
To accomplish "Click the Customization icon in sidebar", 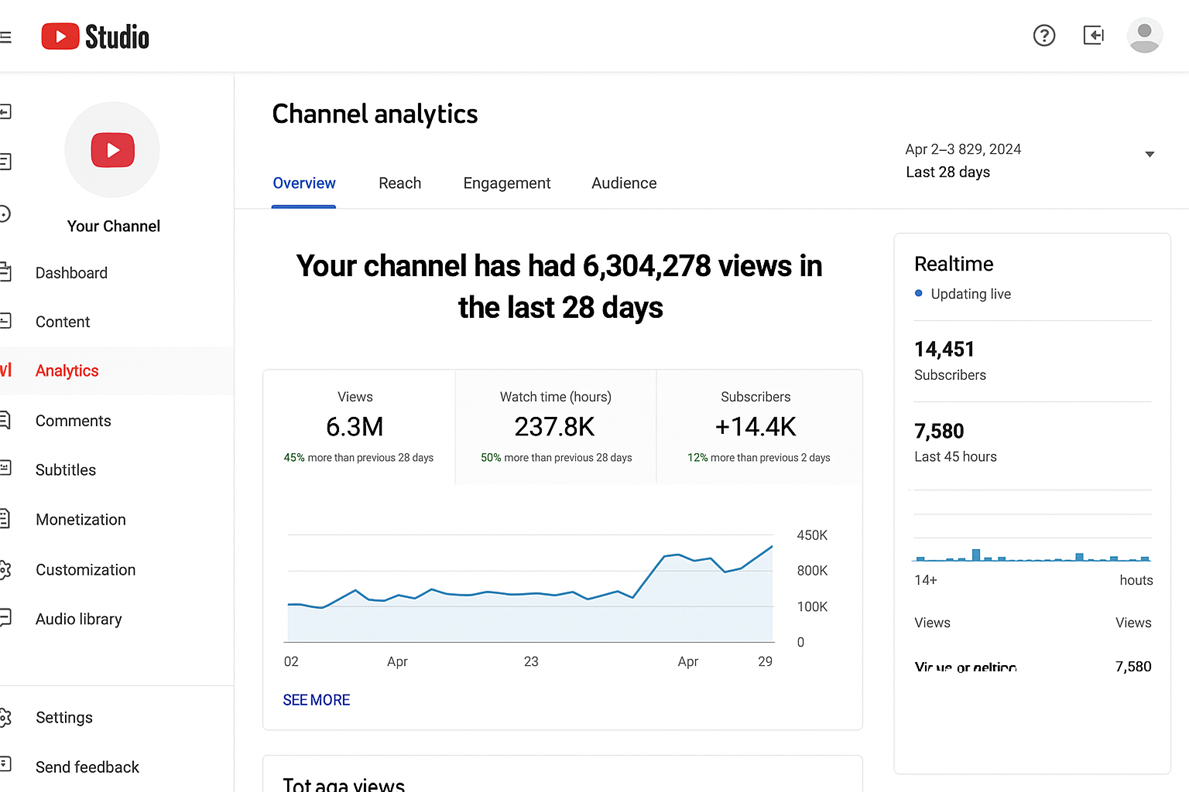I will pyautogui.click(x=6, y=569).
